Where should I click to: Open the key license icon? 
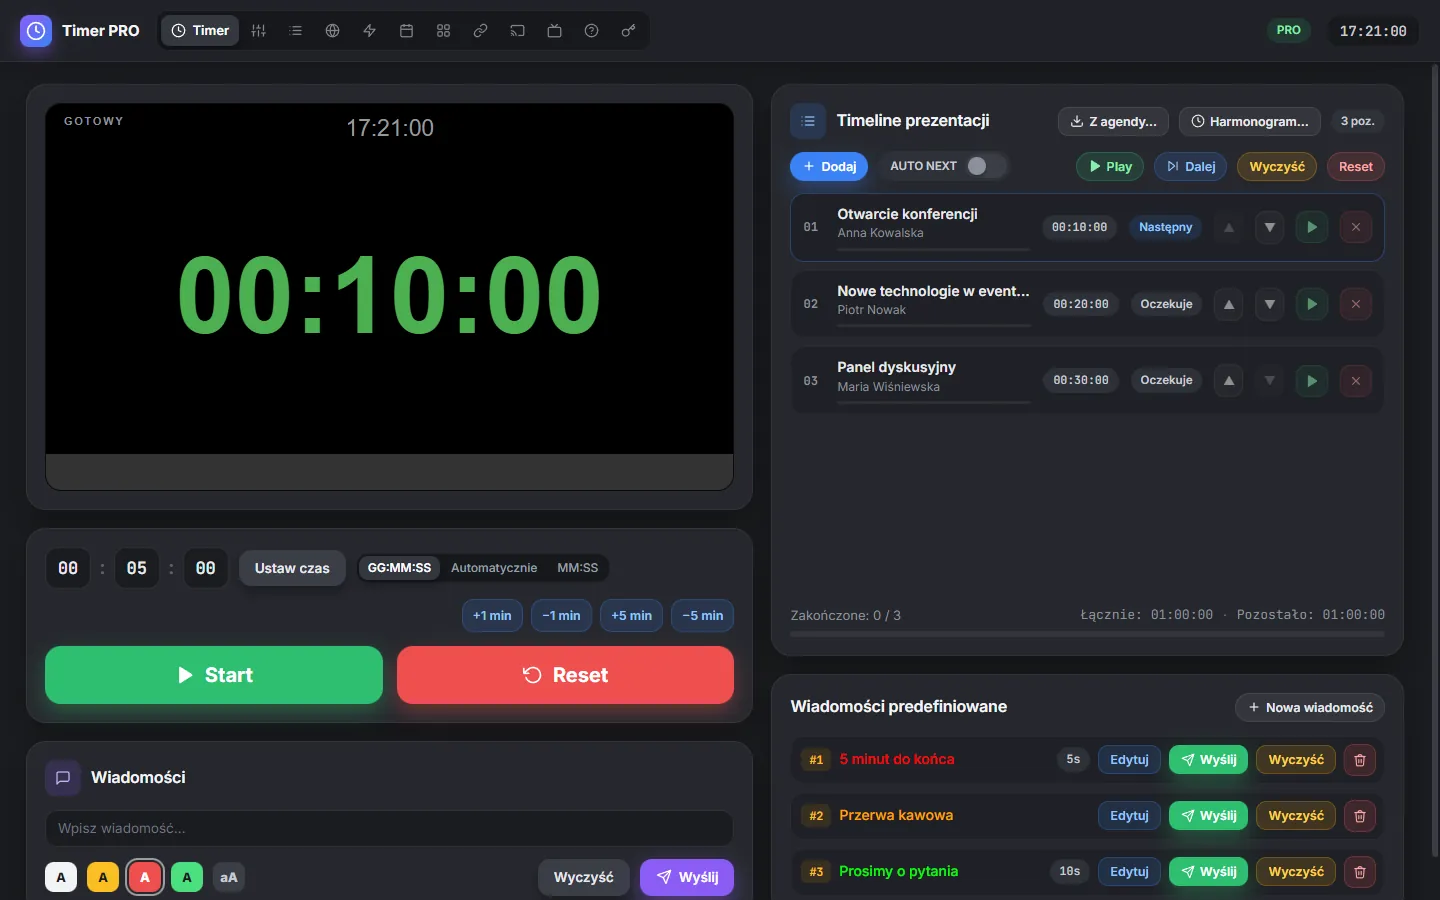(629, 31)
